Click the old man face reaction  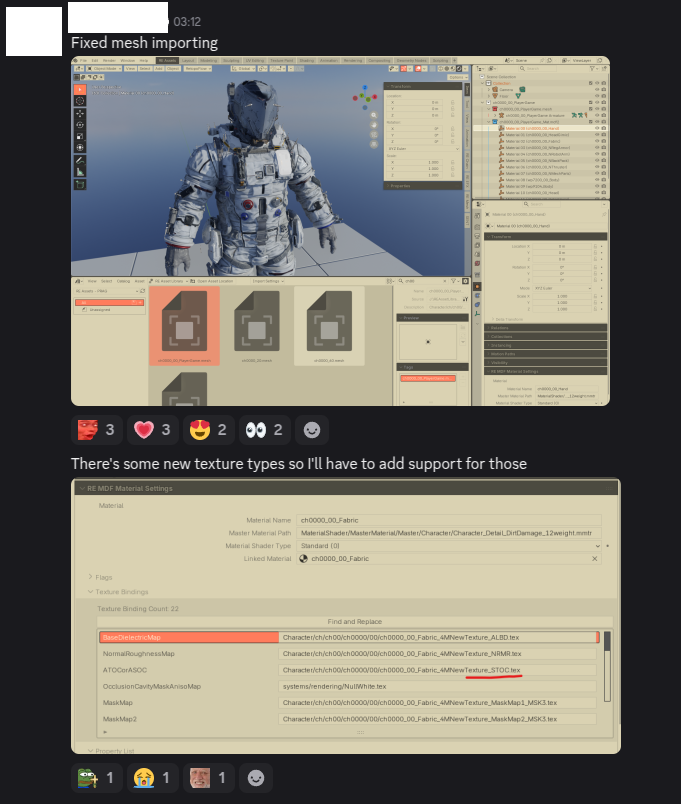click(x=209, y=778)
